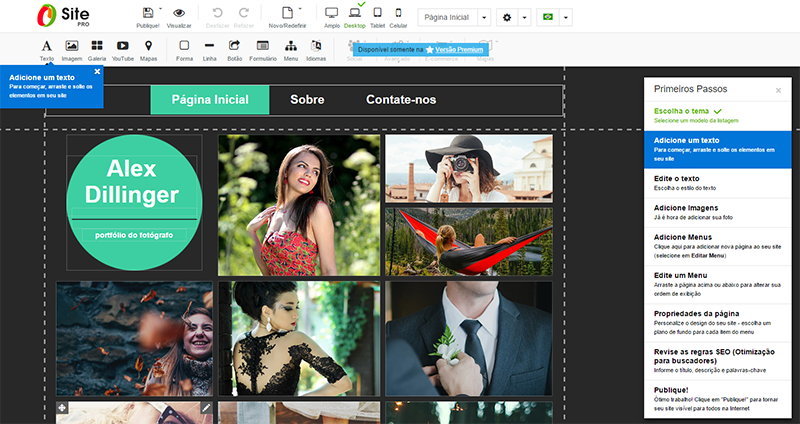800x424 pixels.
Task: Open the Visualizar preview eye icon
Action: (x=179, y=13)
